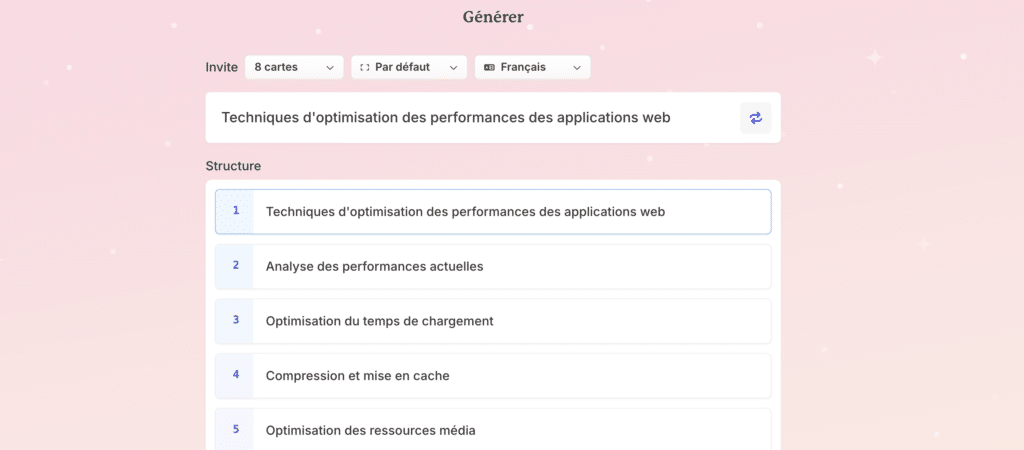Select card number 1 handle
This screenshot has height=450, width=1024.
(235, 211)
